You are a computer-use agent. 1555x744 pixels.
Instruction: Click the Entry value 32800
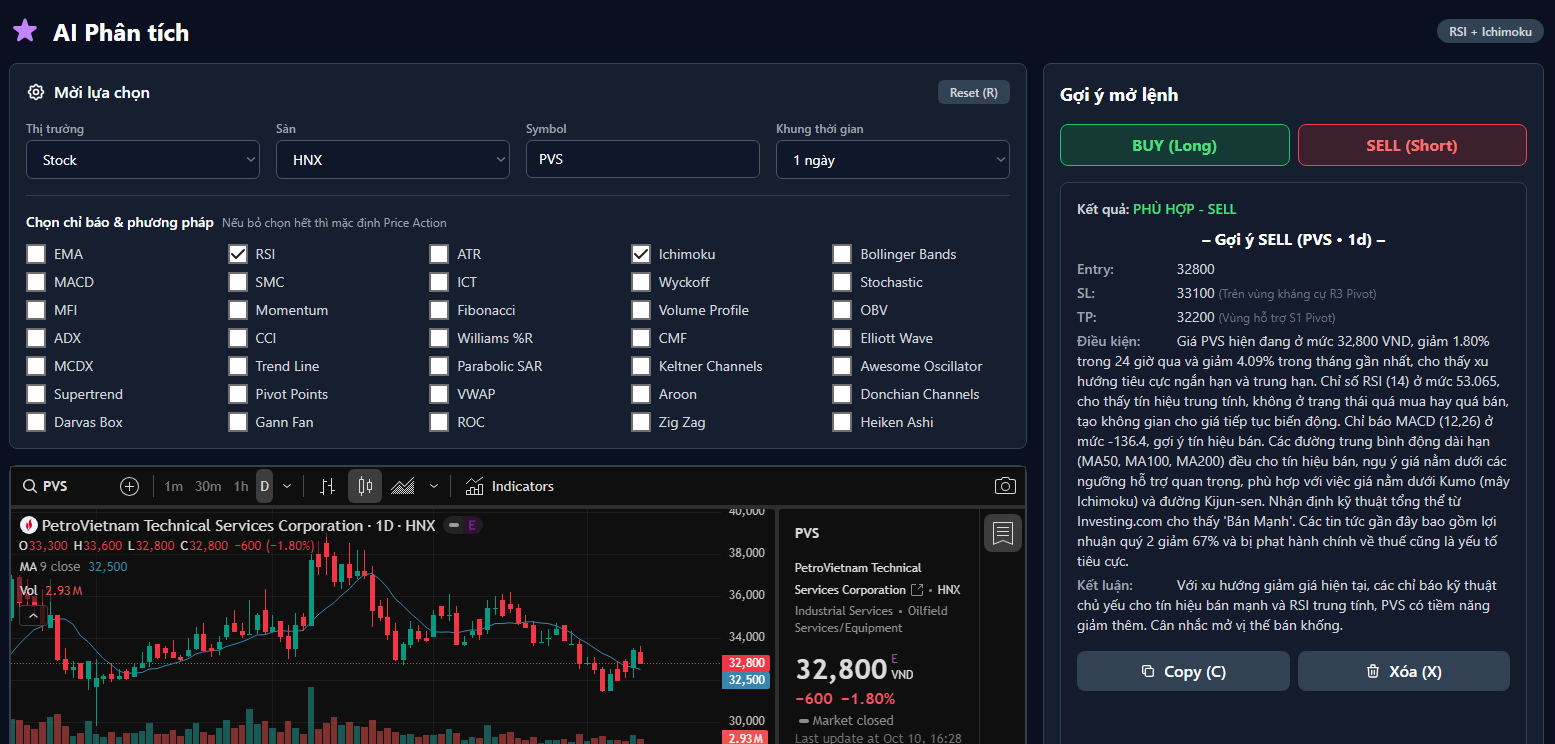tap(1196, 269)
